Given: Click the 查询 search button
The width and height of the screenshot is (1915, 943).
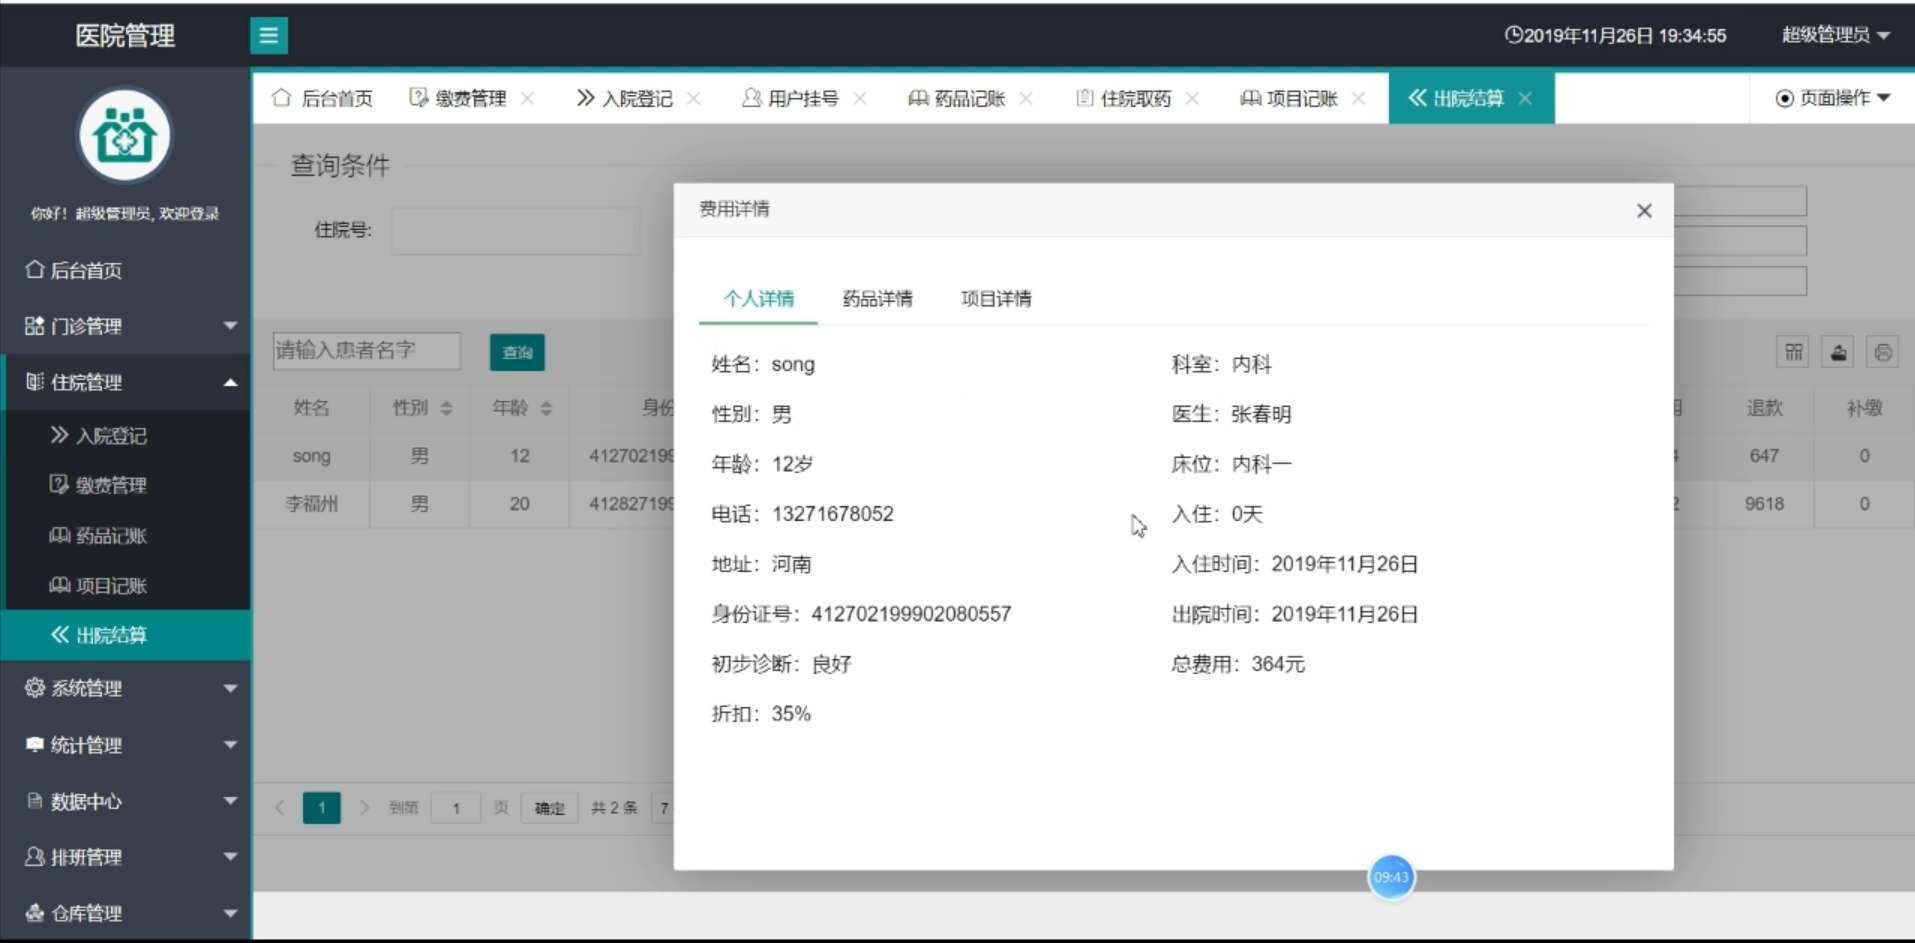Looking at the screenshot, I should [x=516, y=351].
